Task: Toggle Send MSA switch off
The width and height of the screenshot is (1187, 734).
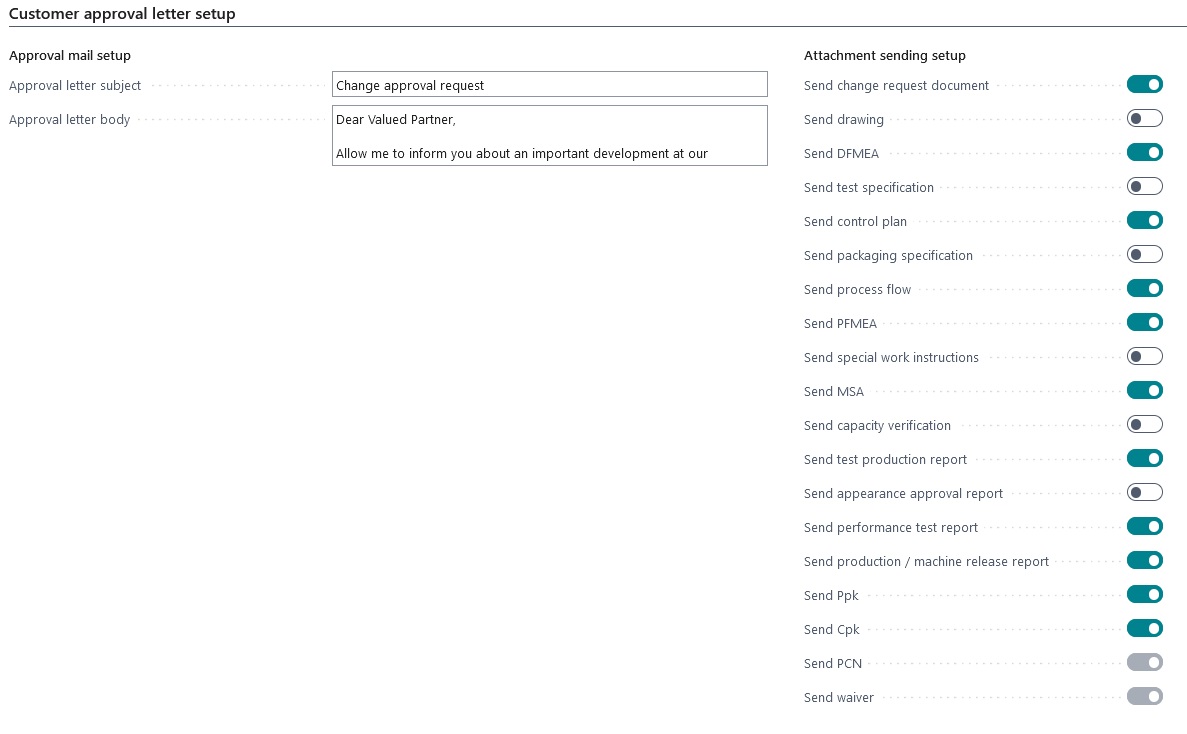Action: 1144,391
